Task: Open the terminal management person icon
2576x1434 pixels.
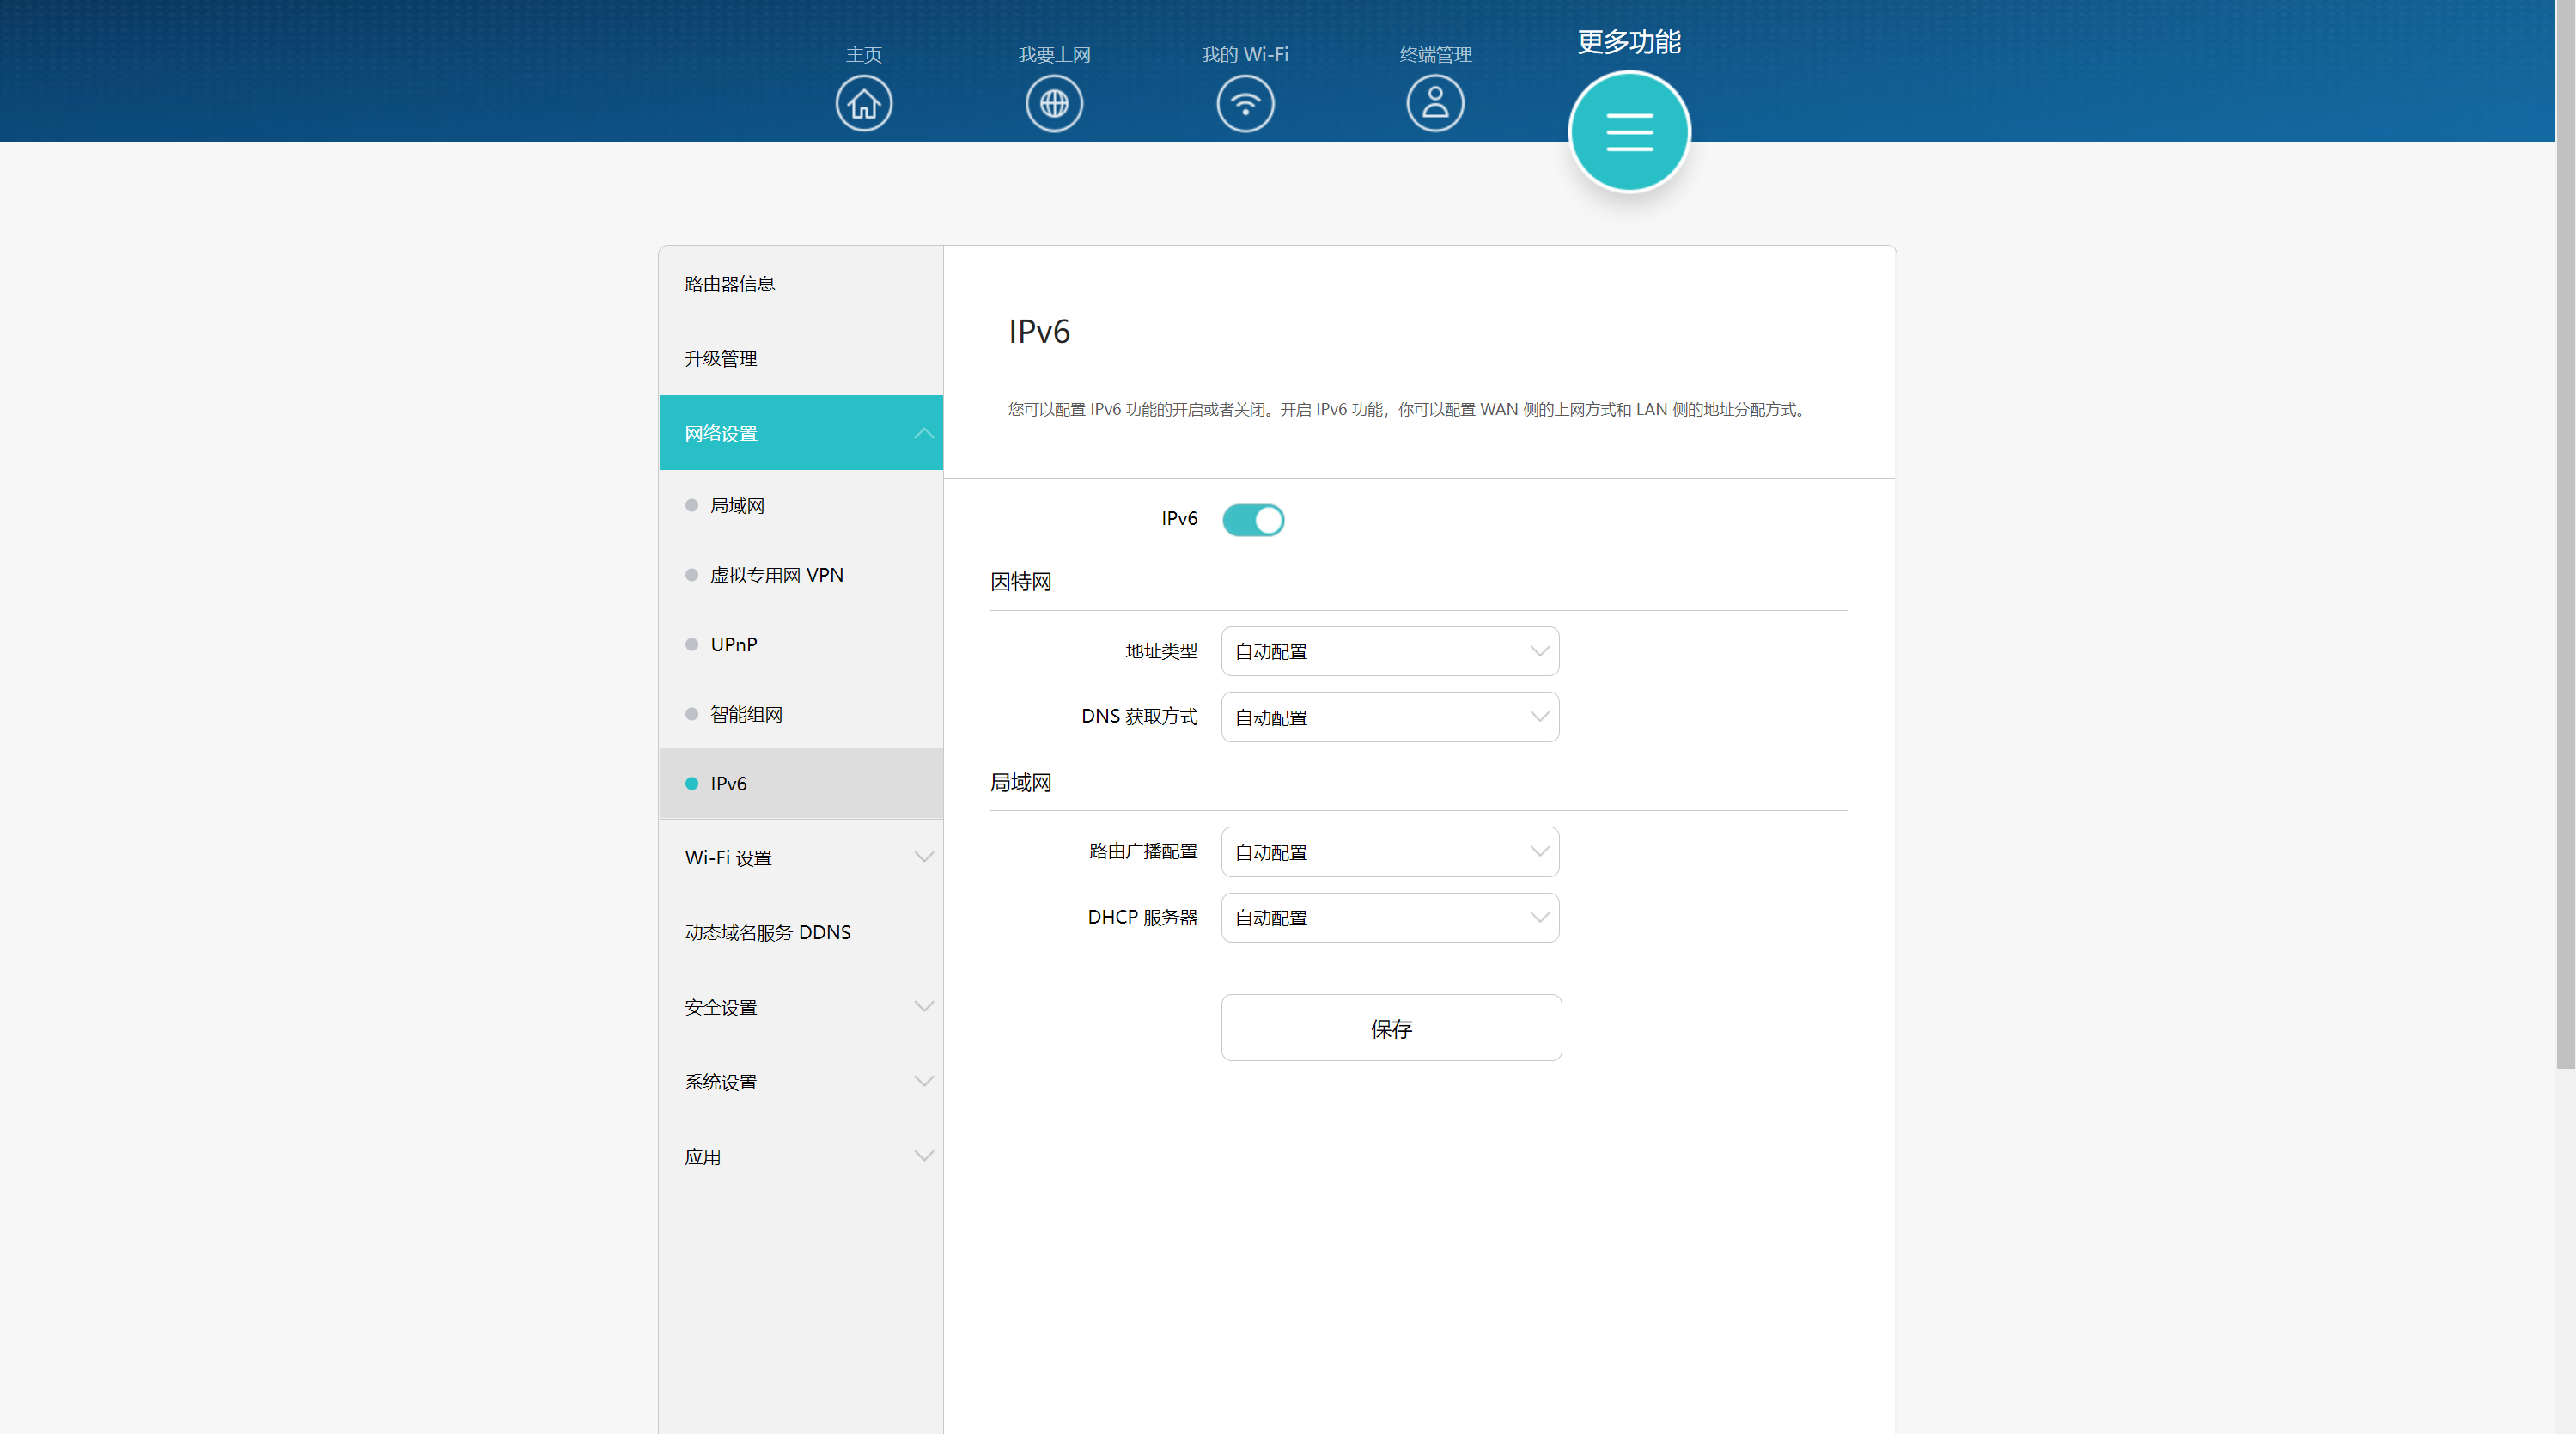Action: (1435, 104)
